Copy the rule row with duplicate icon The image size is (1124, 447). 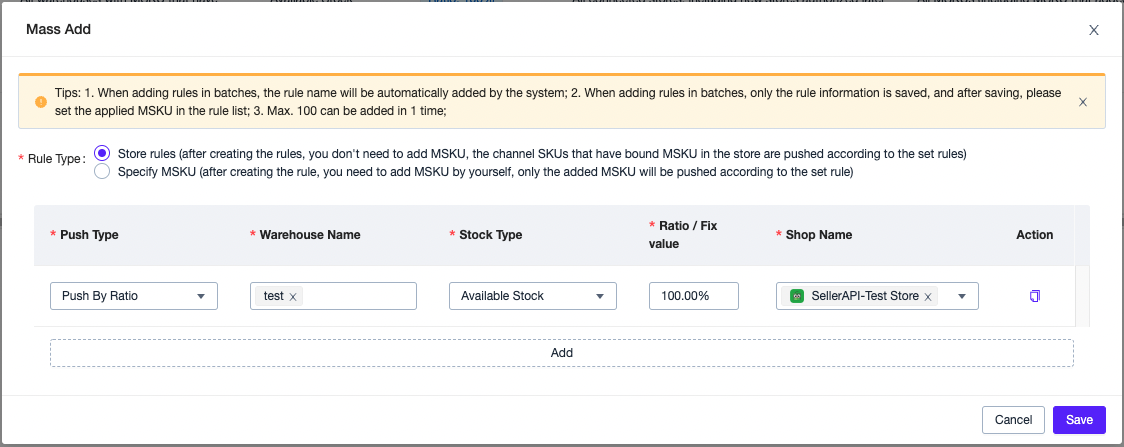(1034, 296)
